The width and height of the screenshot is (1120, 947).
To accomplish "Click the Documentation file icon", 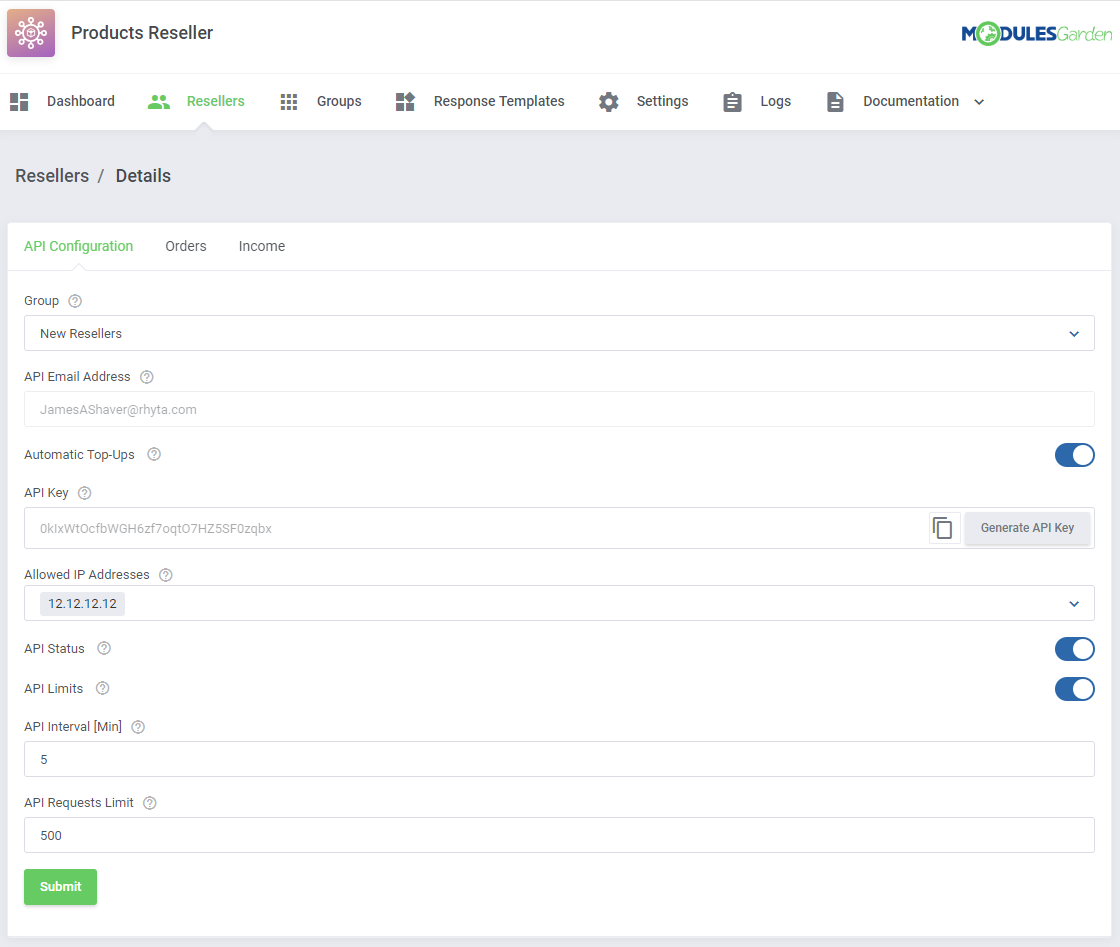I will (x=835, y=101).
